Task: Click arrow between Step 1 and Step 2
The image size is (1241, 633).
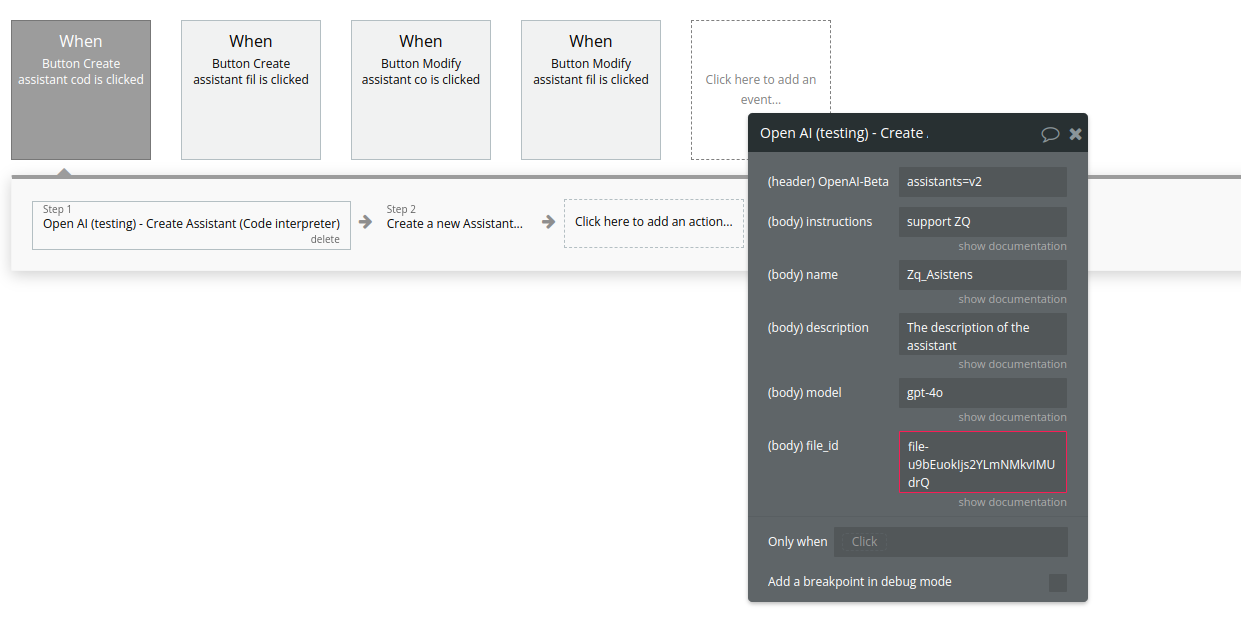Action: coord(366,222)
